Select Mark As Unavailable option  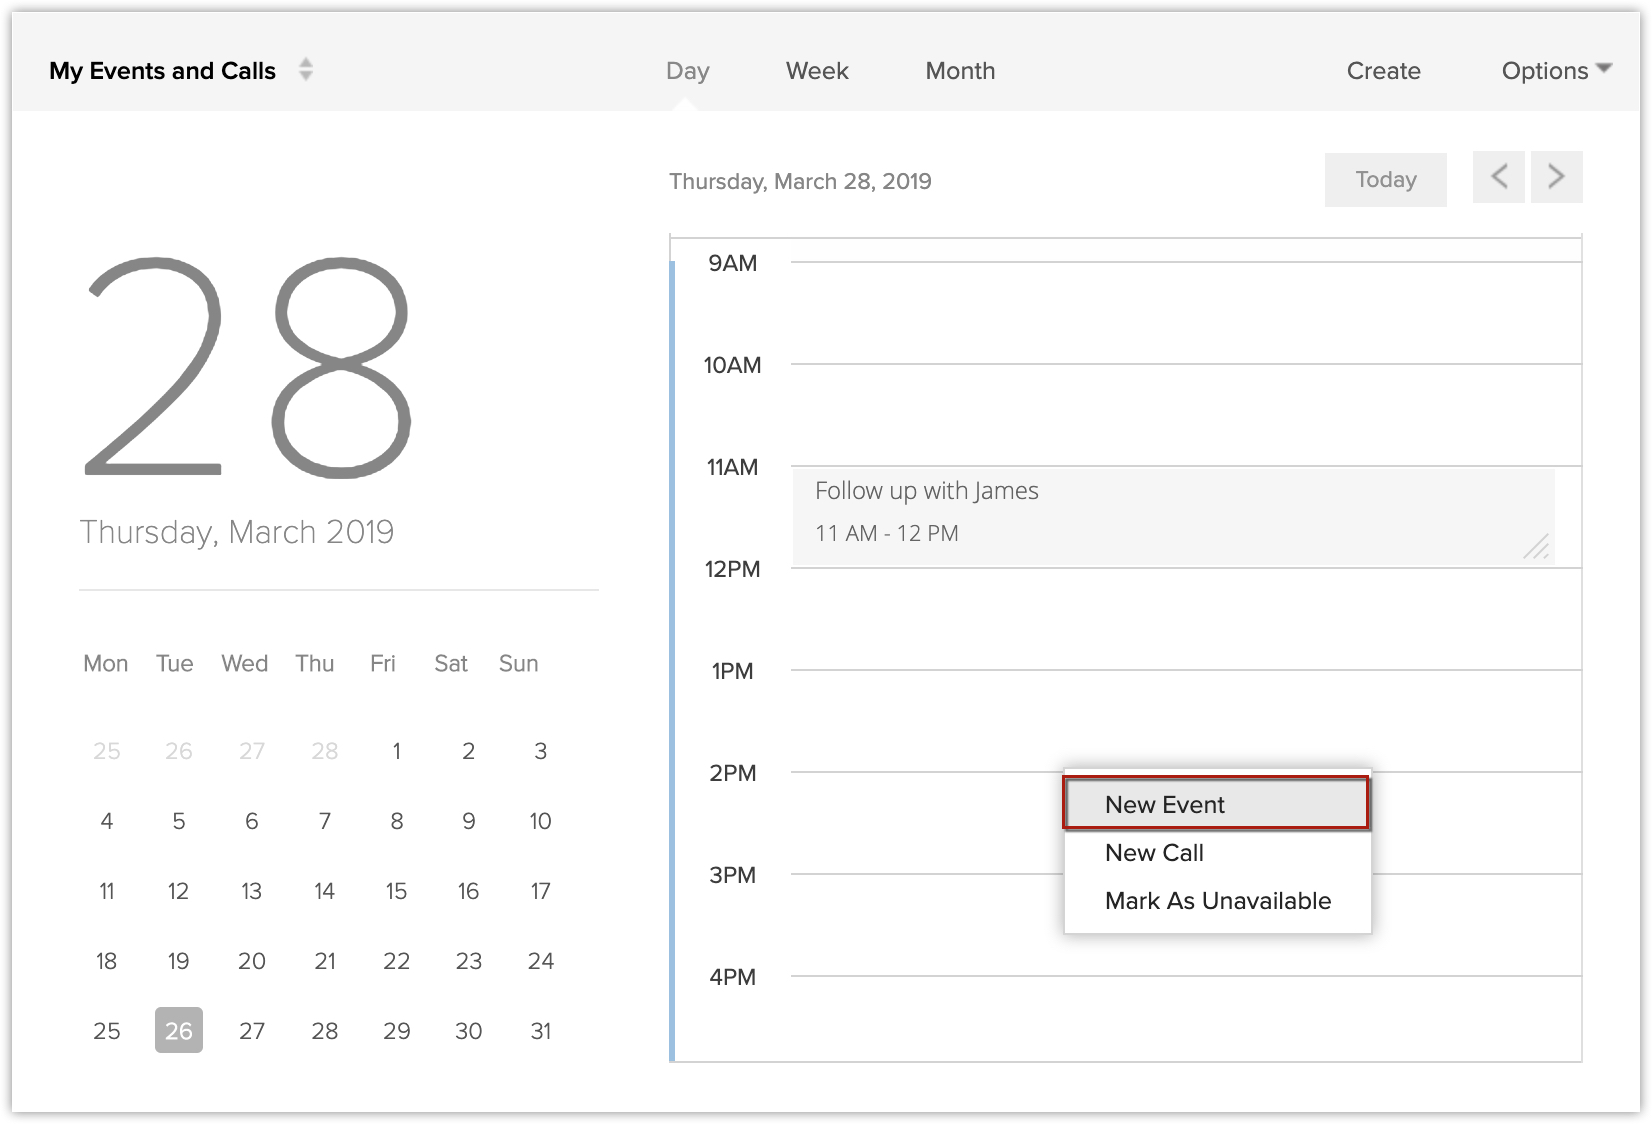click(1217, 901)
